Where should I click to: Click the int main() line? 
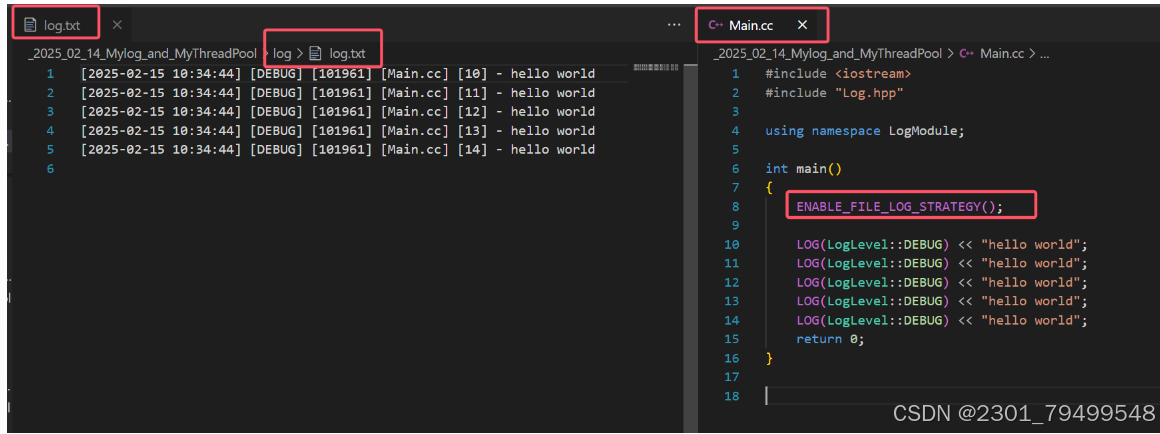(804, 169)
